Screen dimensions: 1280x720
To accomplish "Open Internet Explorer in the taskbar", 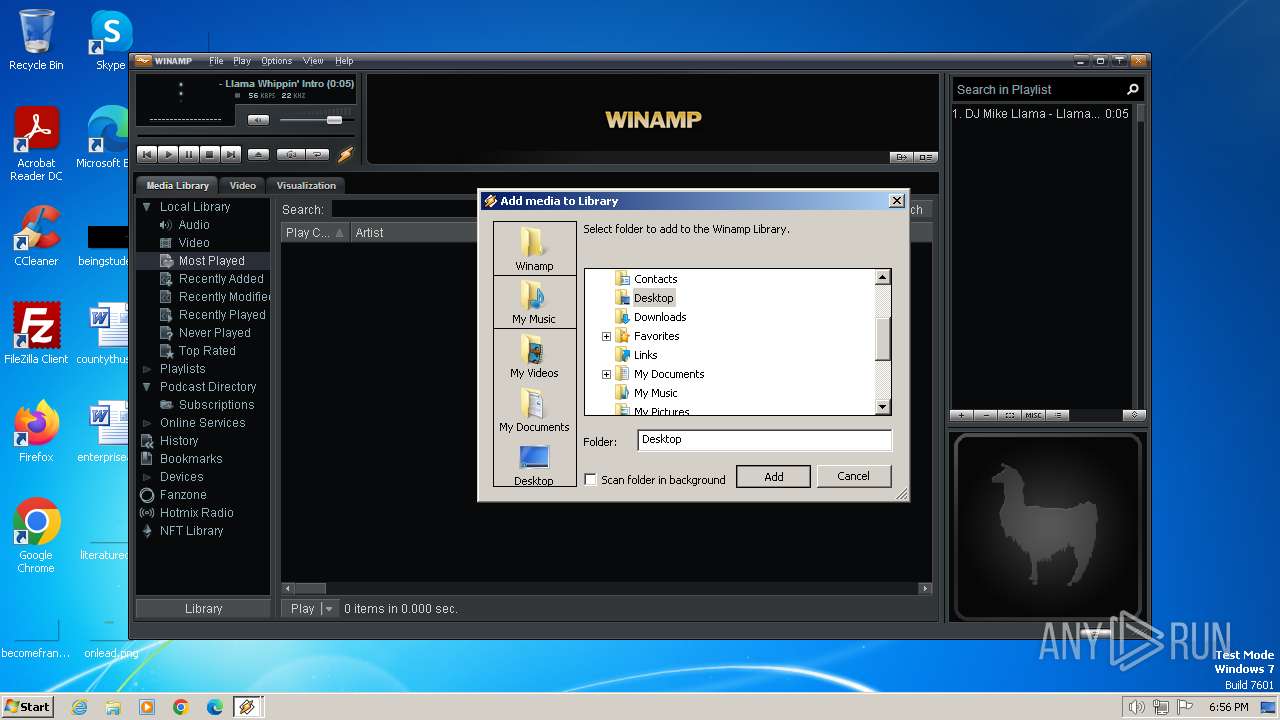I will [x=79, y=707].
